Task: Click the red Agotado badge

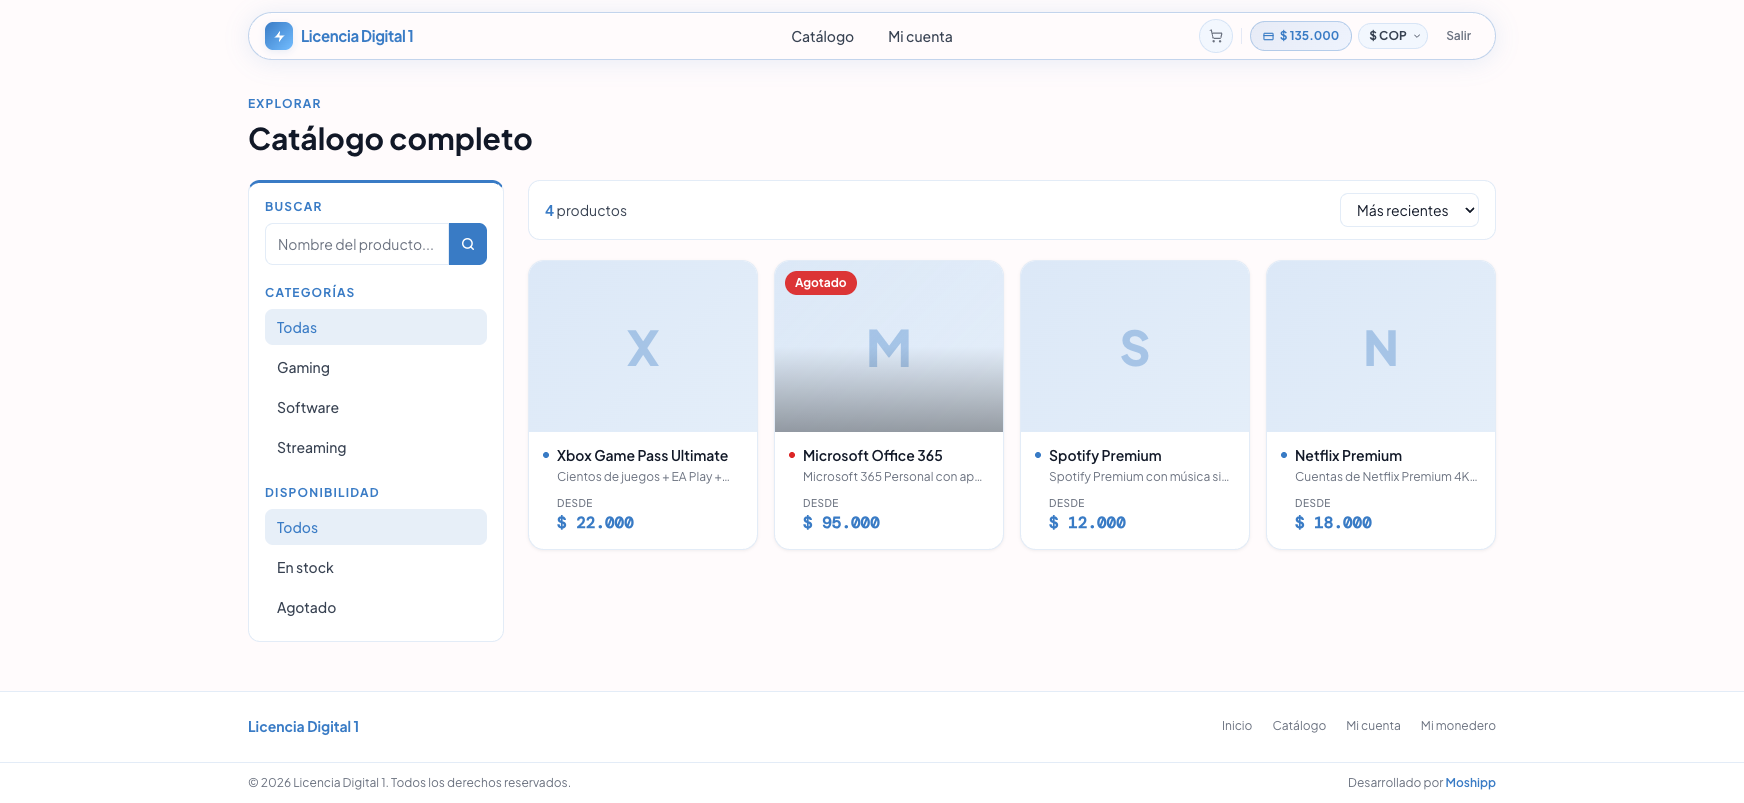Action: pos(821,283)
